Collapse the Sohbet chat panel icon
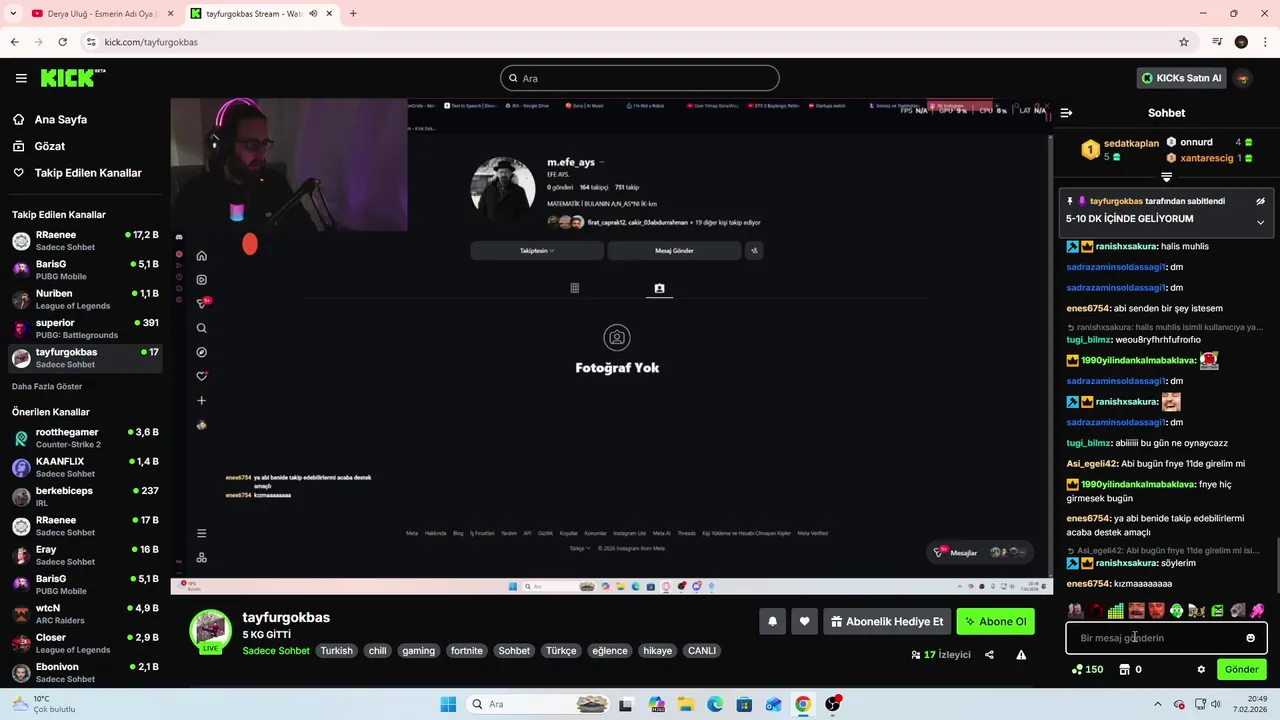 1066,113
